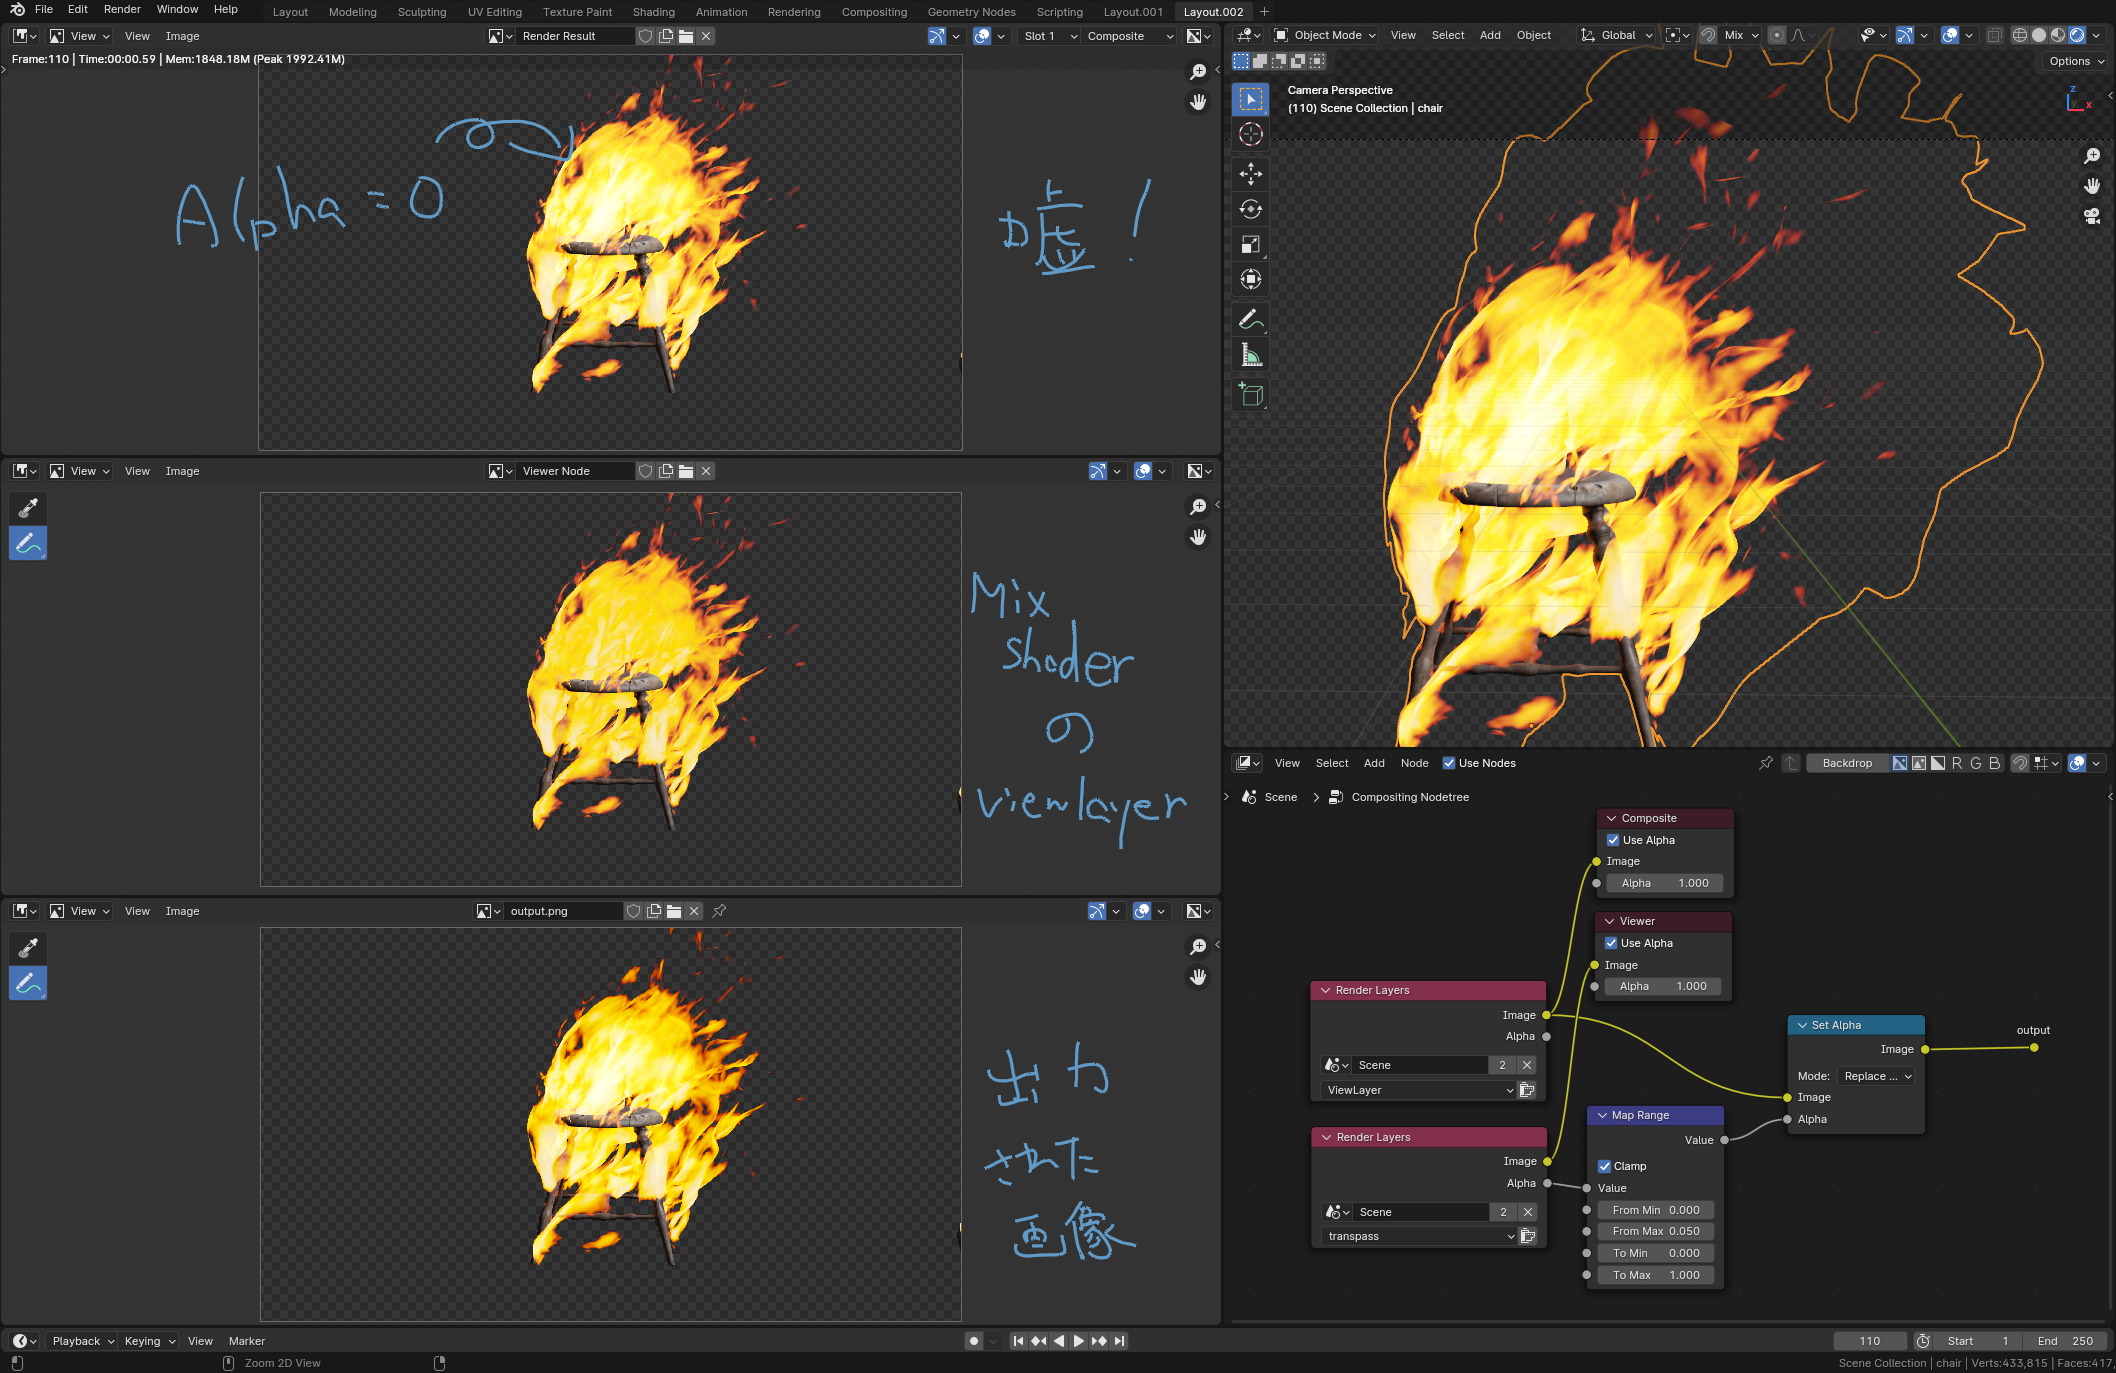This screenshot has width=2116, height=1373.
Task: Toggle Use Alpha on Composite node
Action: click(1613, 840)
